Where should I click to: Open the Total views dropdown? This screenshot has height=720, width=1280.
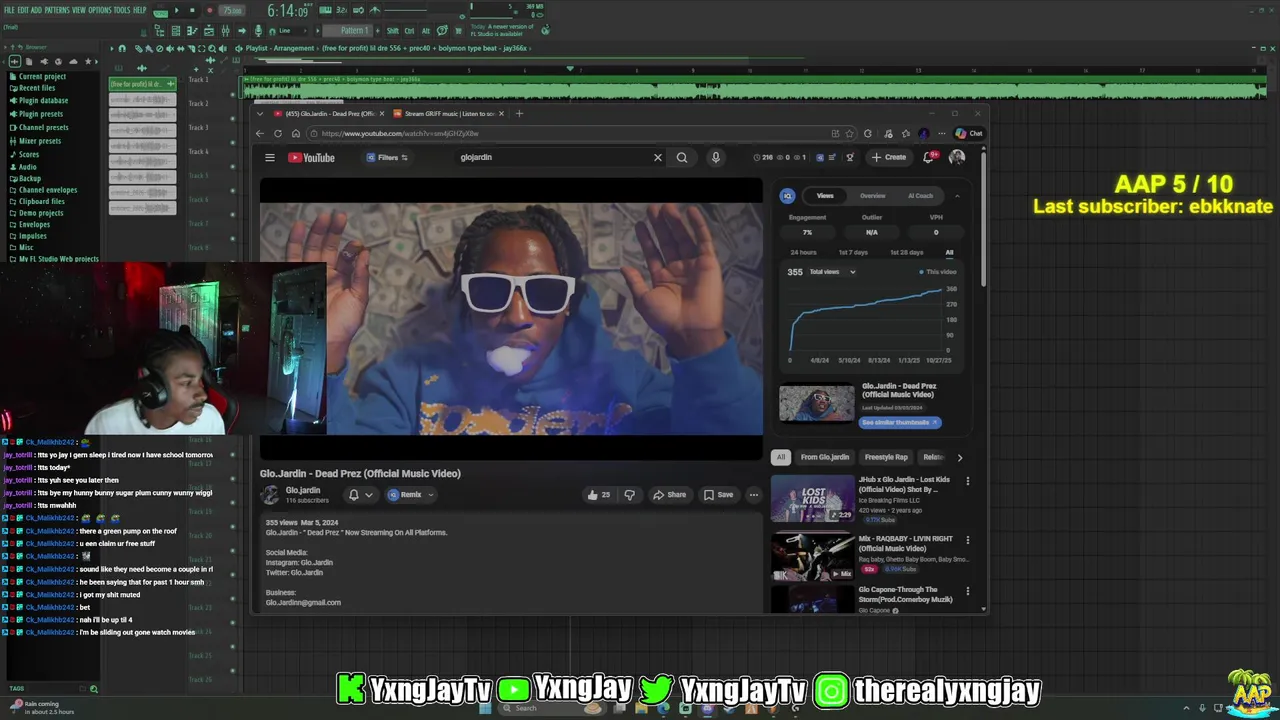(x=832, y=272)
